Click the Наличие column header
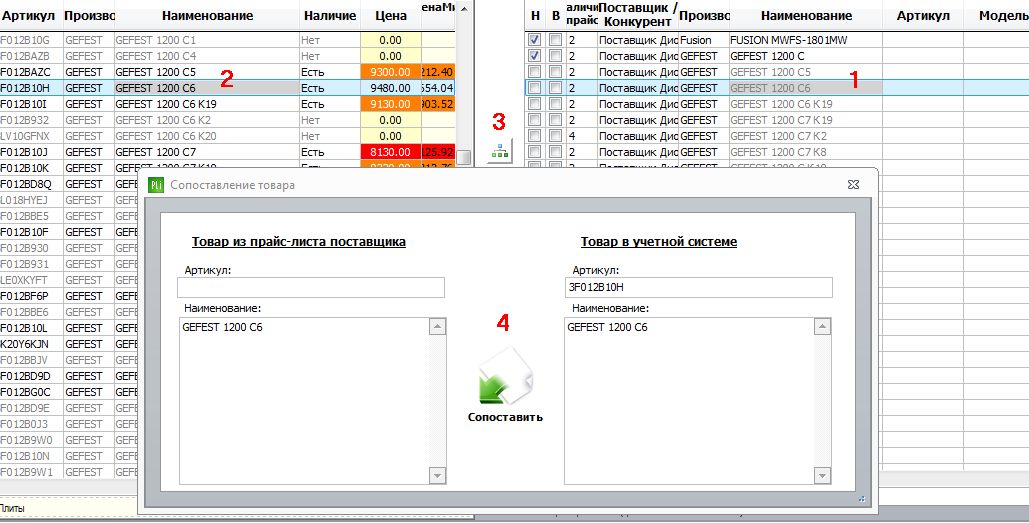The height and width of the screenshot is (523, 1029). [331, 16]
